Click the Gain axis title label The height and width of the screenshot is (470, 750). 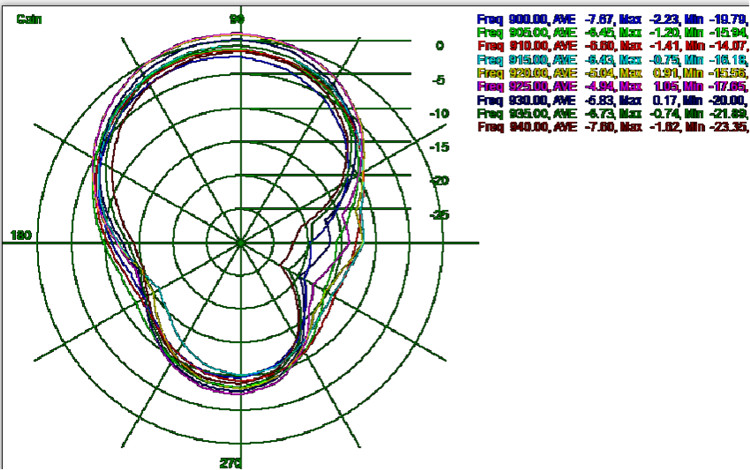28,20
